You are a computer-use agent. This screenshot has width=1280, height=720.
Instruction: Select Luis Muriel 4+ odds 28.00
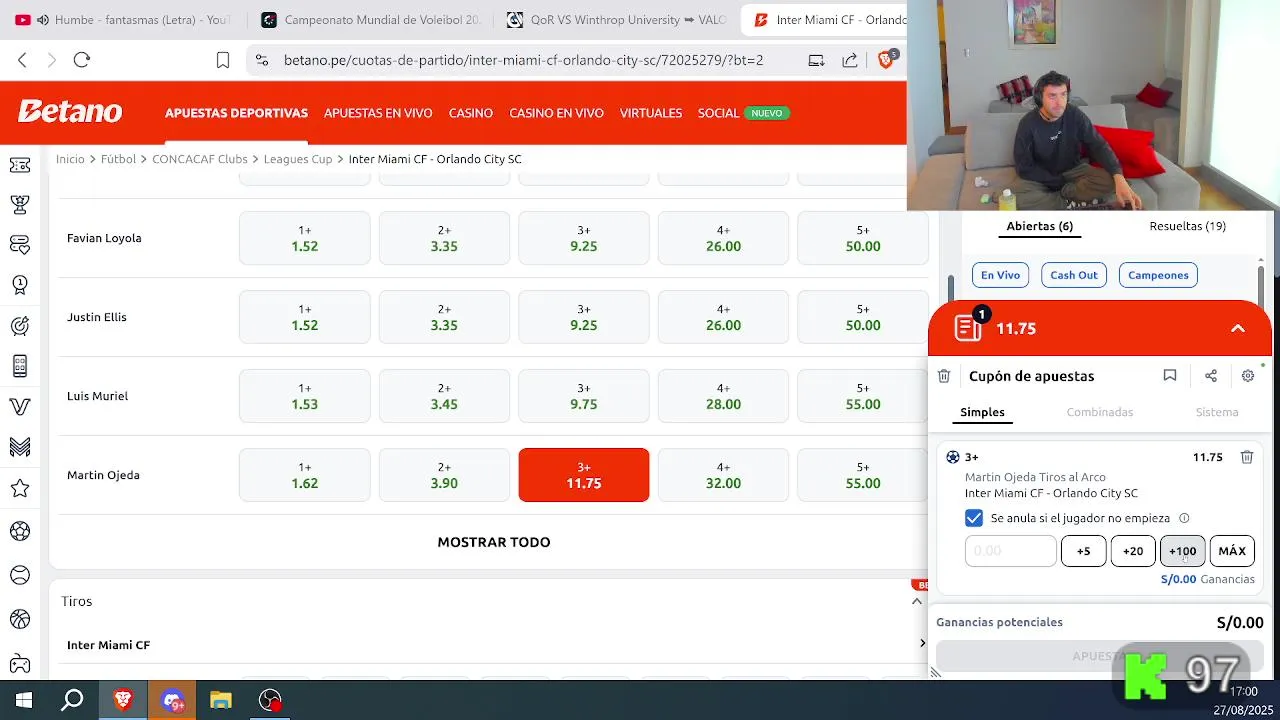723,396
